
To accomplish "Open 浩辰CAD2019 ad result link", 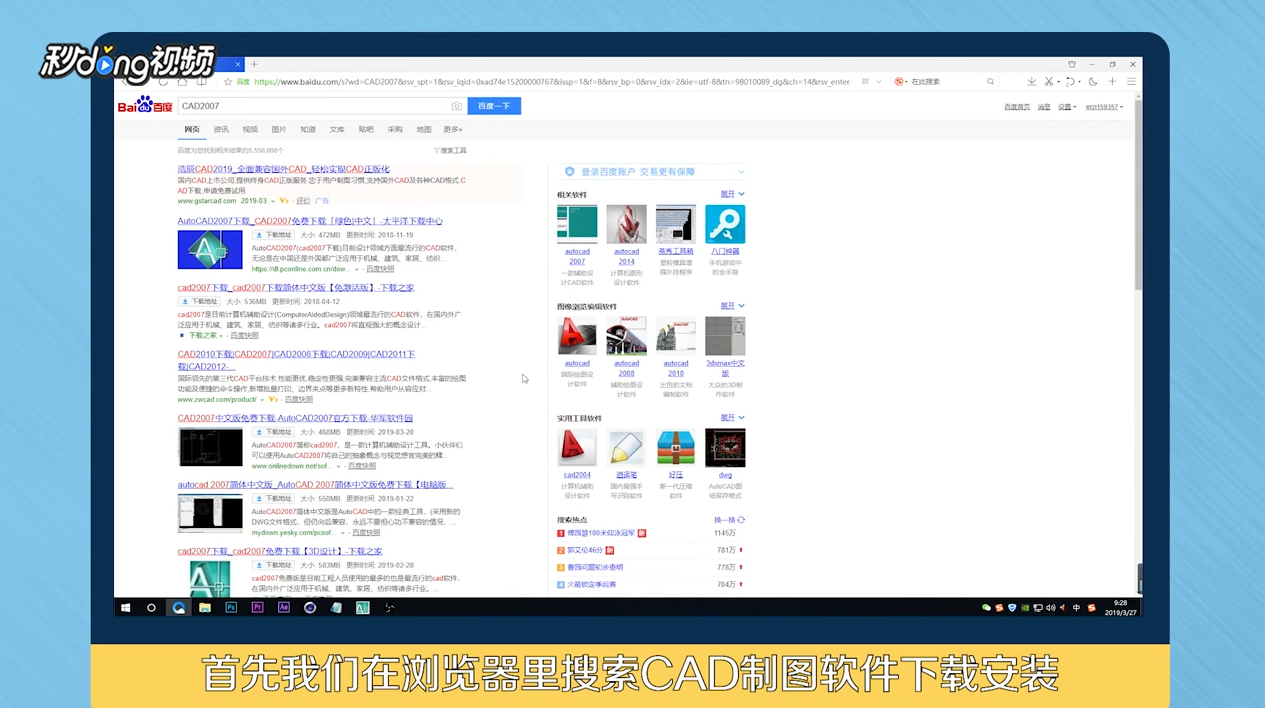I will [284, 169].
